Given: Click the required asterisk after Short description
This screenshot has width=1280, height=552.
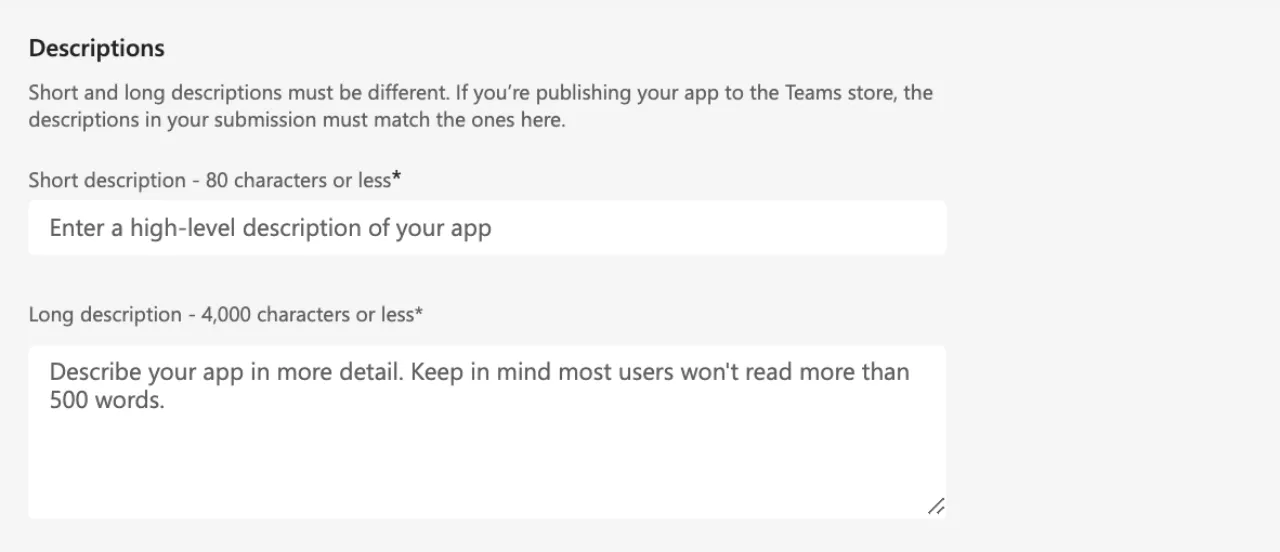Looking at the screenshot, I should point(397,178).
